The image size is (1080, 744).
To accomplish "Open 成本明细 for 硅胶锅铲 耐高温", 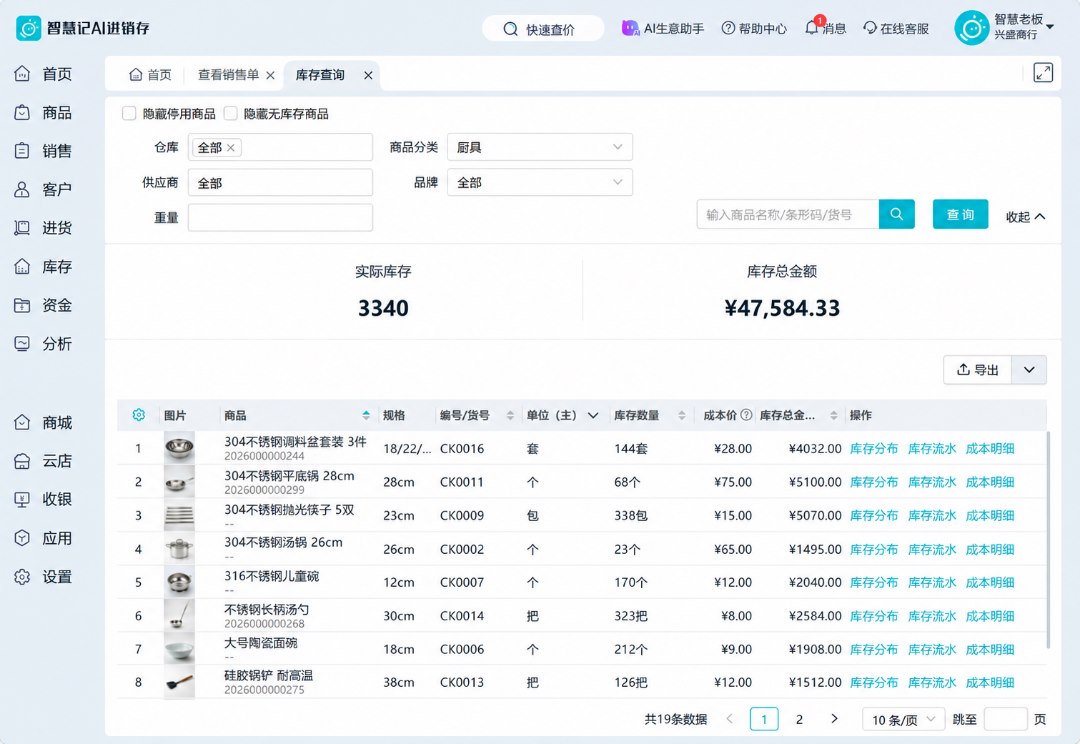I will [990, 683].
